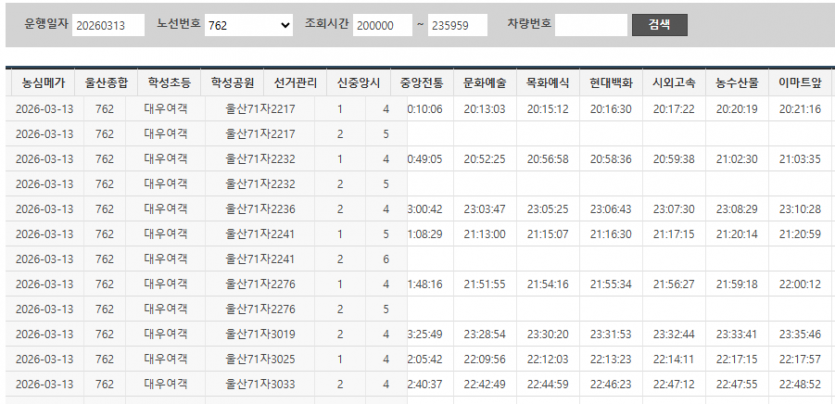Click the 이마트앞 column header

tap(799, 83)
